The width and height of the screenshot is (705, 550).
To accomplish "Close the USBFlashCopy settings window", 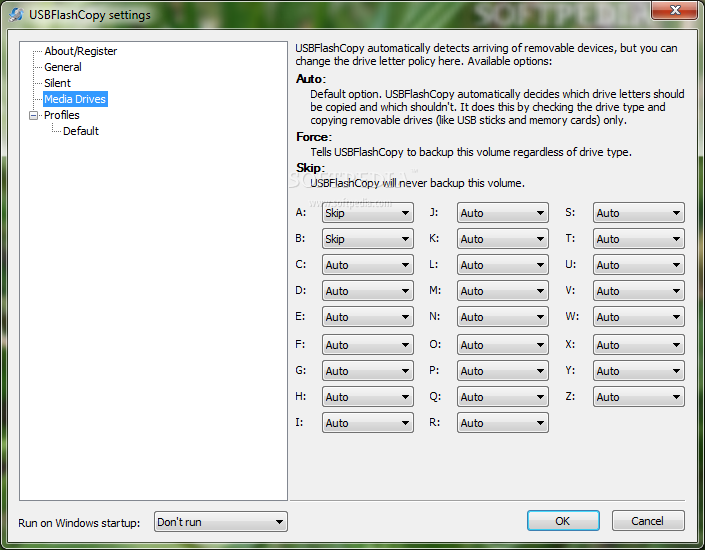I will click(674, 10).
